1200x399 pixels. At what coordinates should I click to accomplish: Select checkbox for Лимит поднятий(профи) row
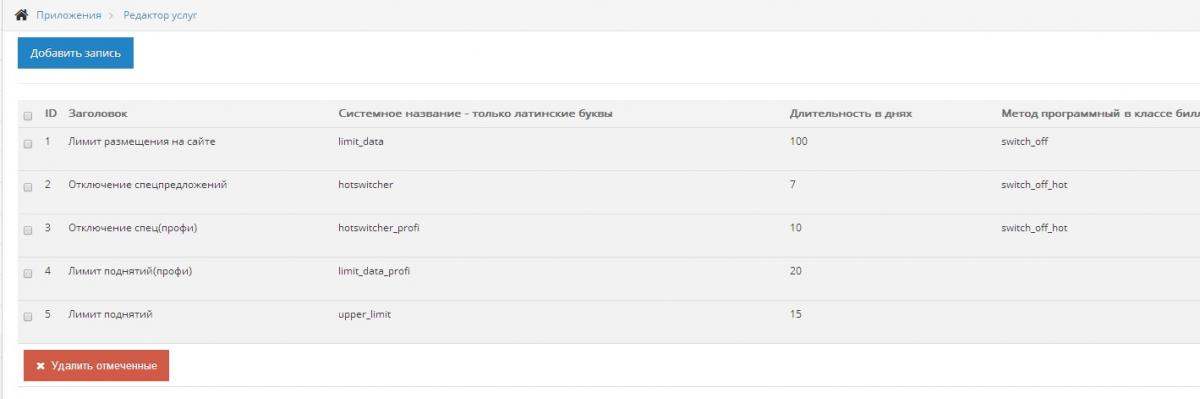pos(28,274)
